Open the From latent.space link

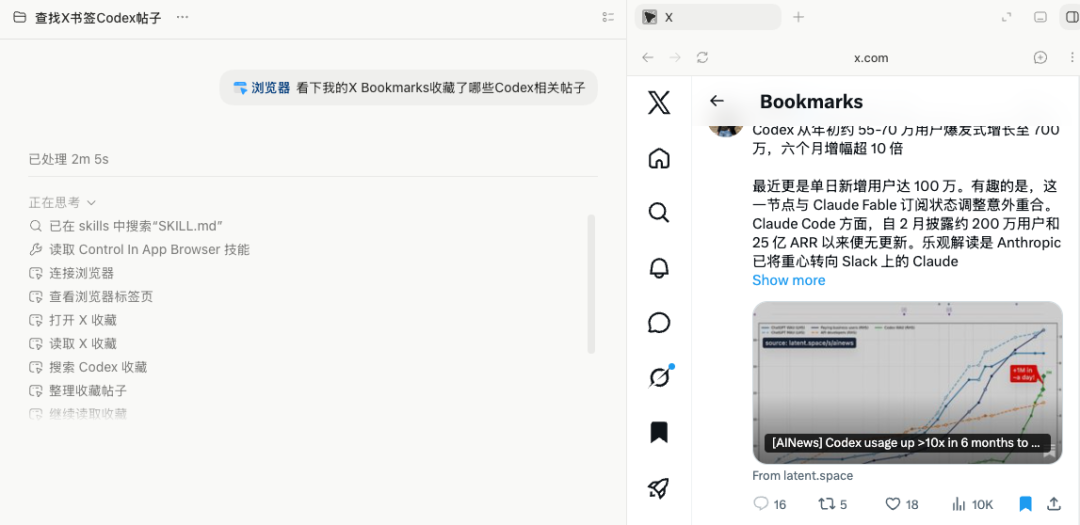tap(802, 476)
